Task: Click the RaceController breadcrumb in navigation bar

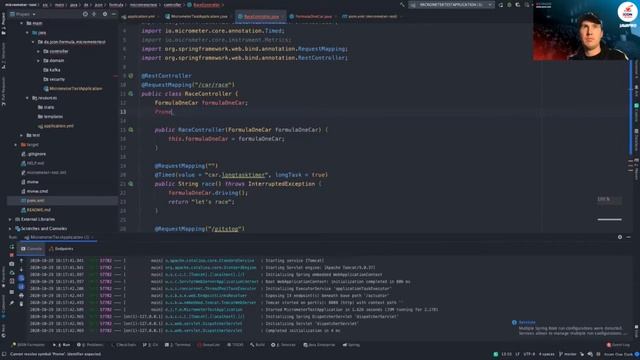Action: [206, 5]
